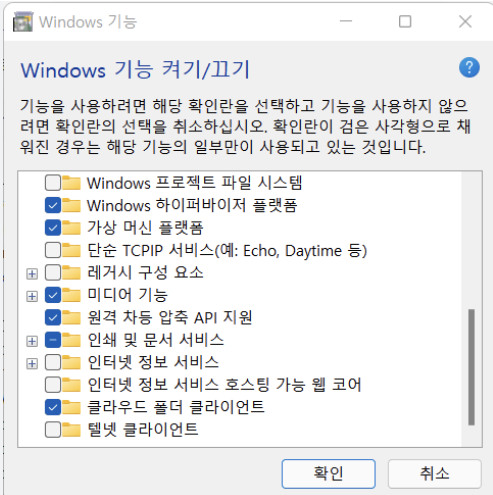Click folder icon beside 인터넷 정보 서비스 호스팅 가능 웹 코어
The image size is (493, 495).
71,385
